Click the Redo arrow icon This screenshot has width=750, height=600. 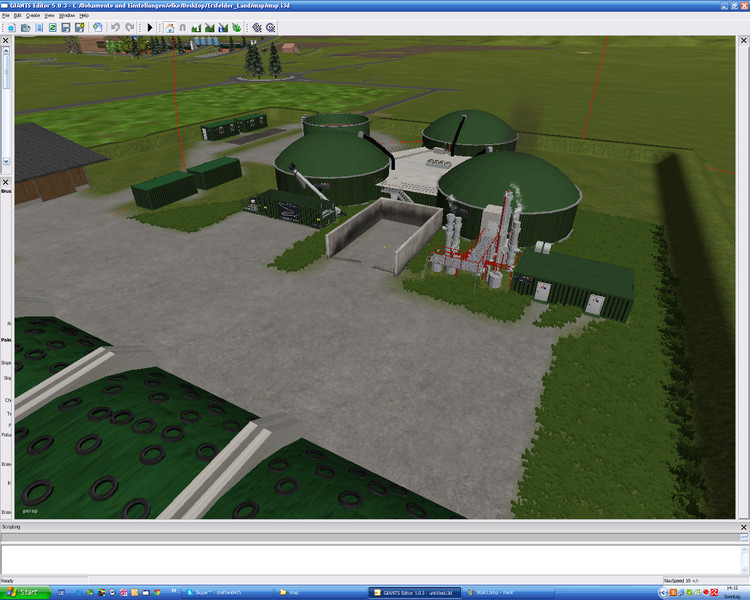130,28
